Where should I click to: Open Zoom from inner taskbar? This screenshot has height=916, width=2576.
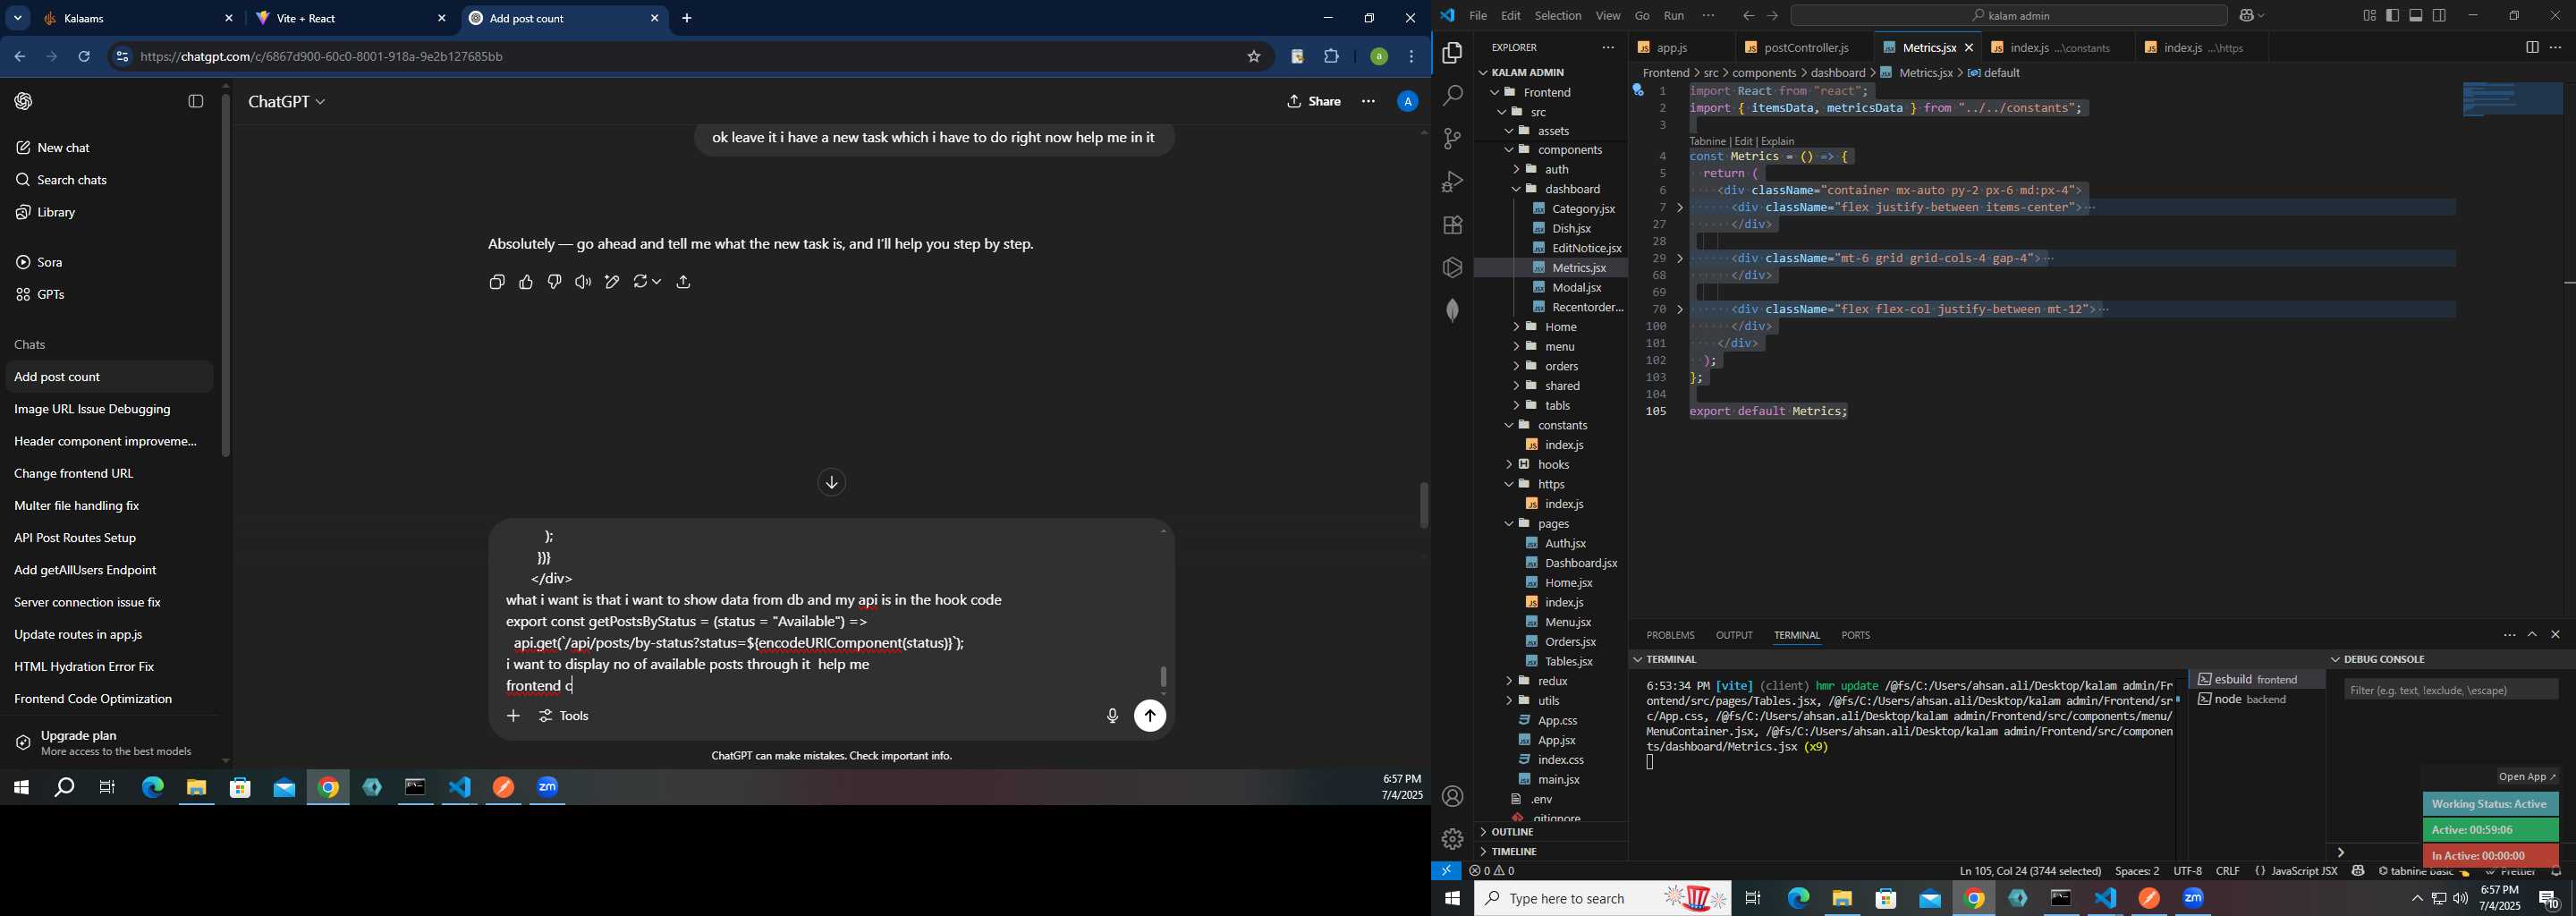pos(548,788)
